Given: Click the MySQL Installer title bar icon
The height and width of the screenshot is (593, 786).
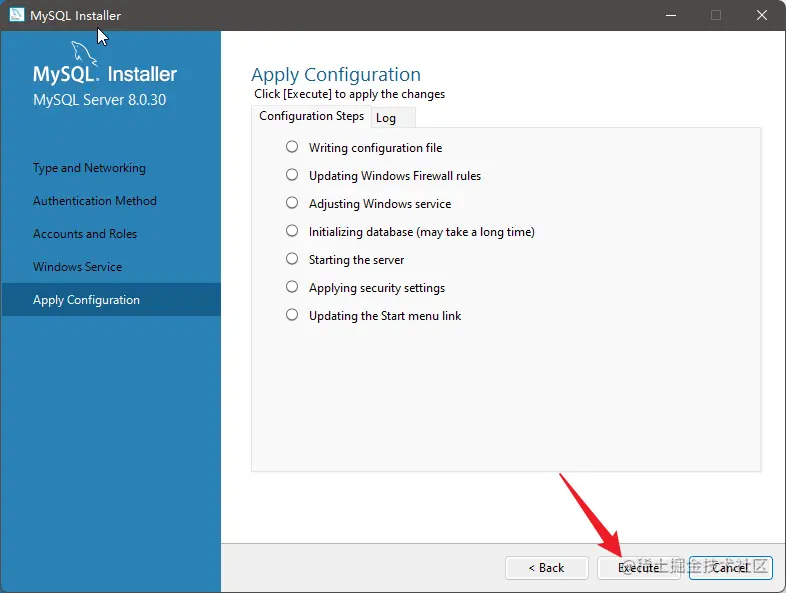Looking at the screenshot, I should point(17,15).
